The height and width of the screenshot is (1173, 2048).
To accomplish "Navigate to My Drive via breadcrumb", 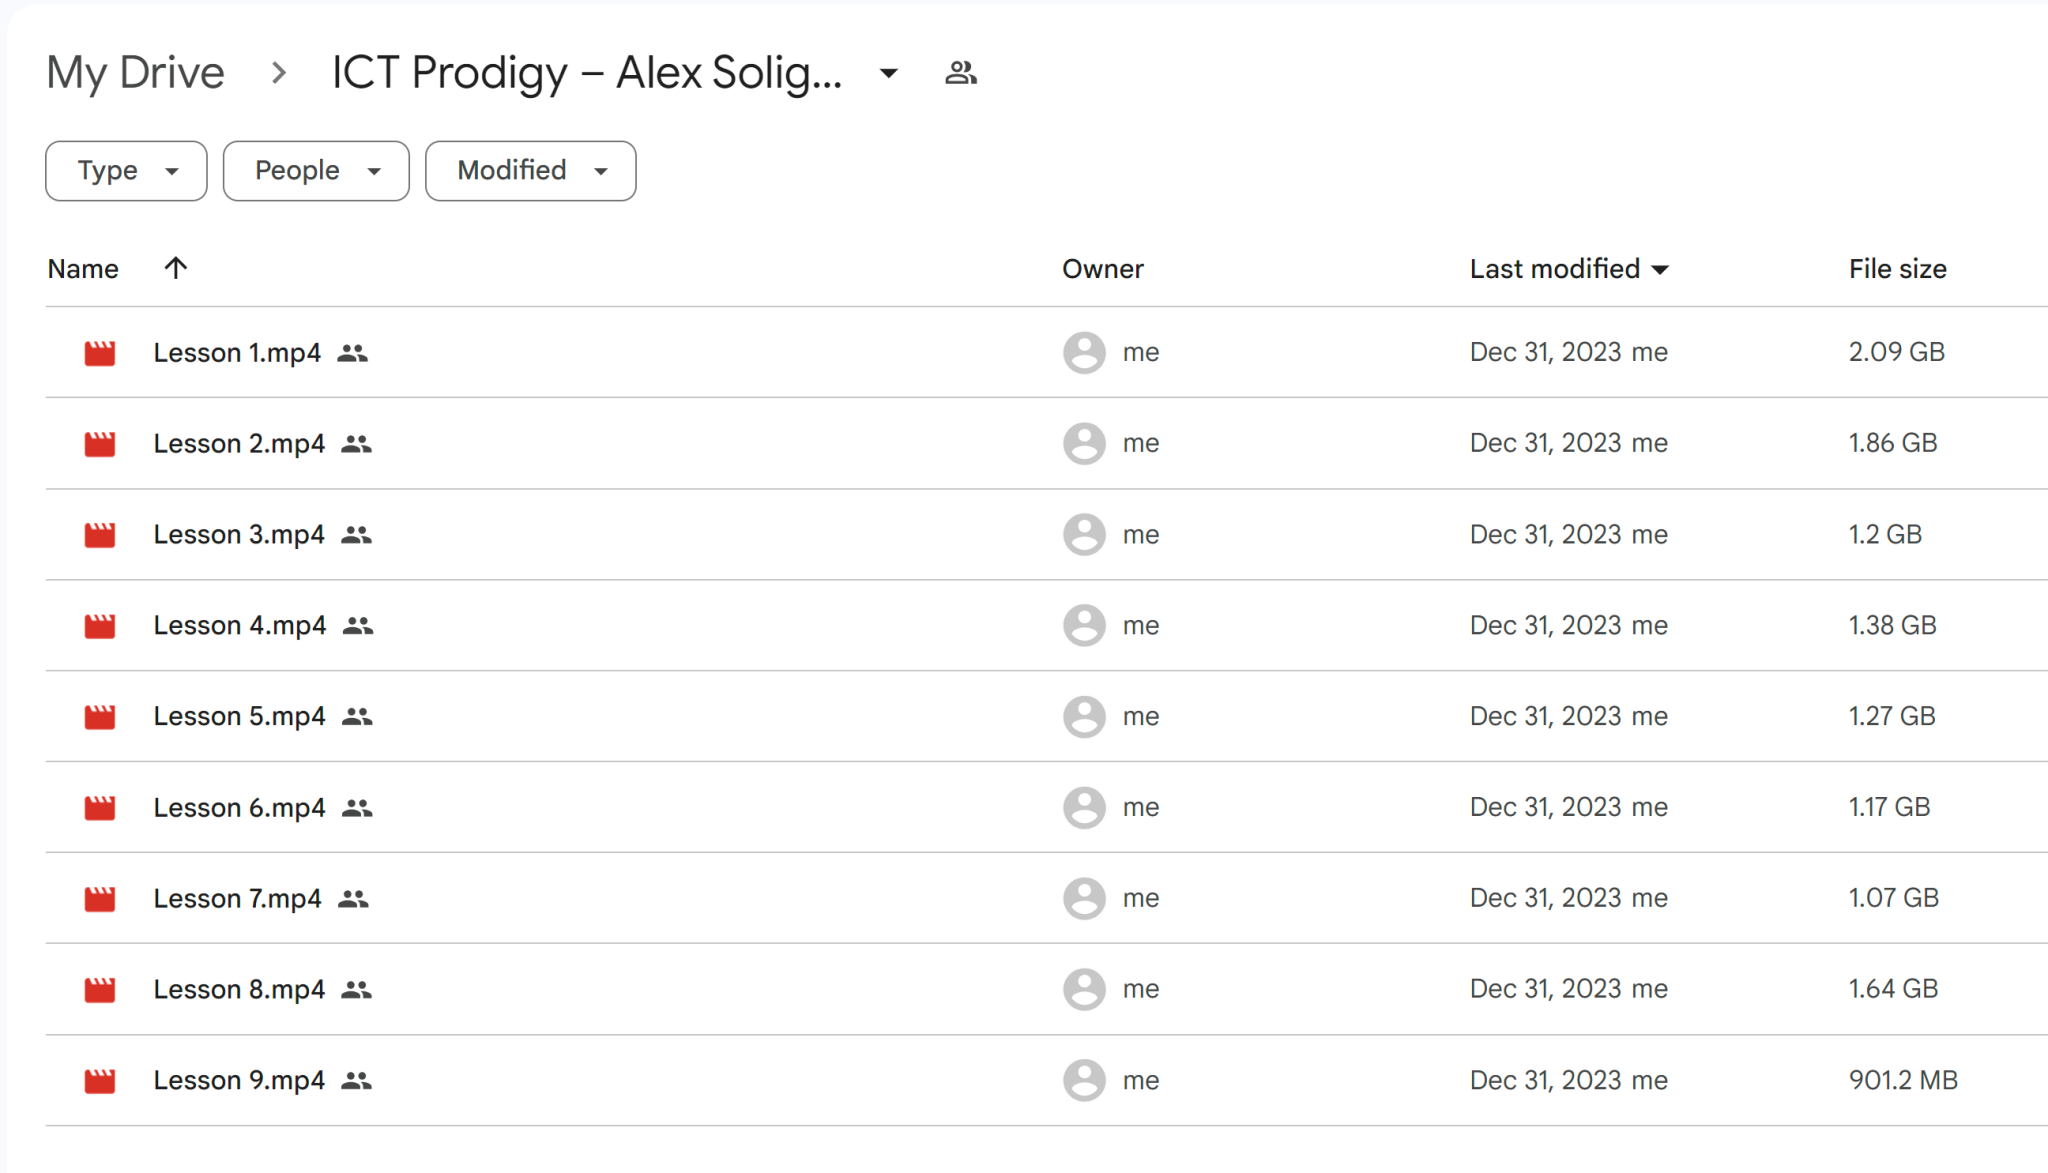I will 137,71.
